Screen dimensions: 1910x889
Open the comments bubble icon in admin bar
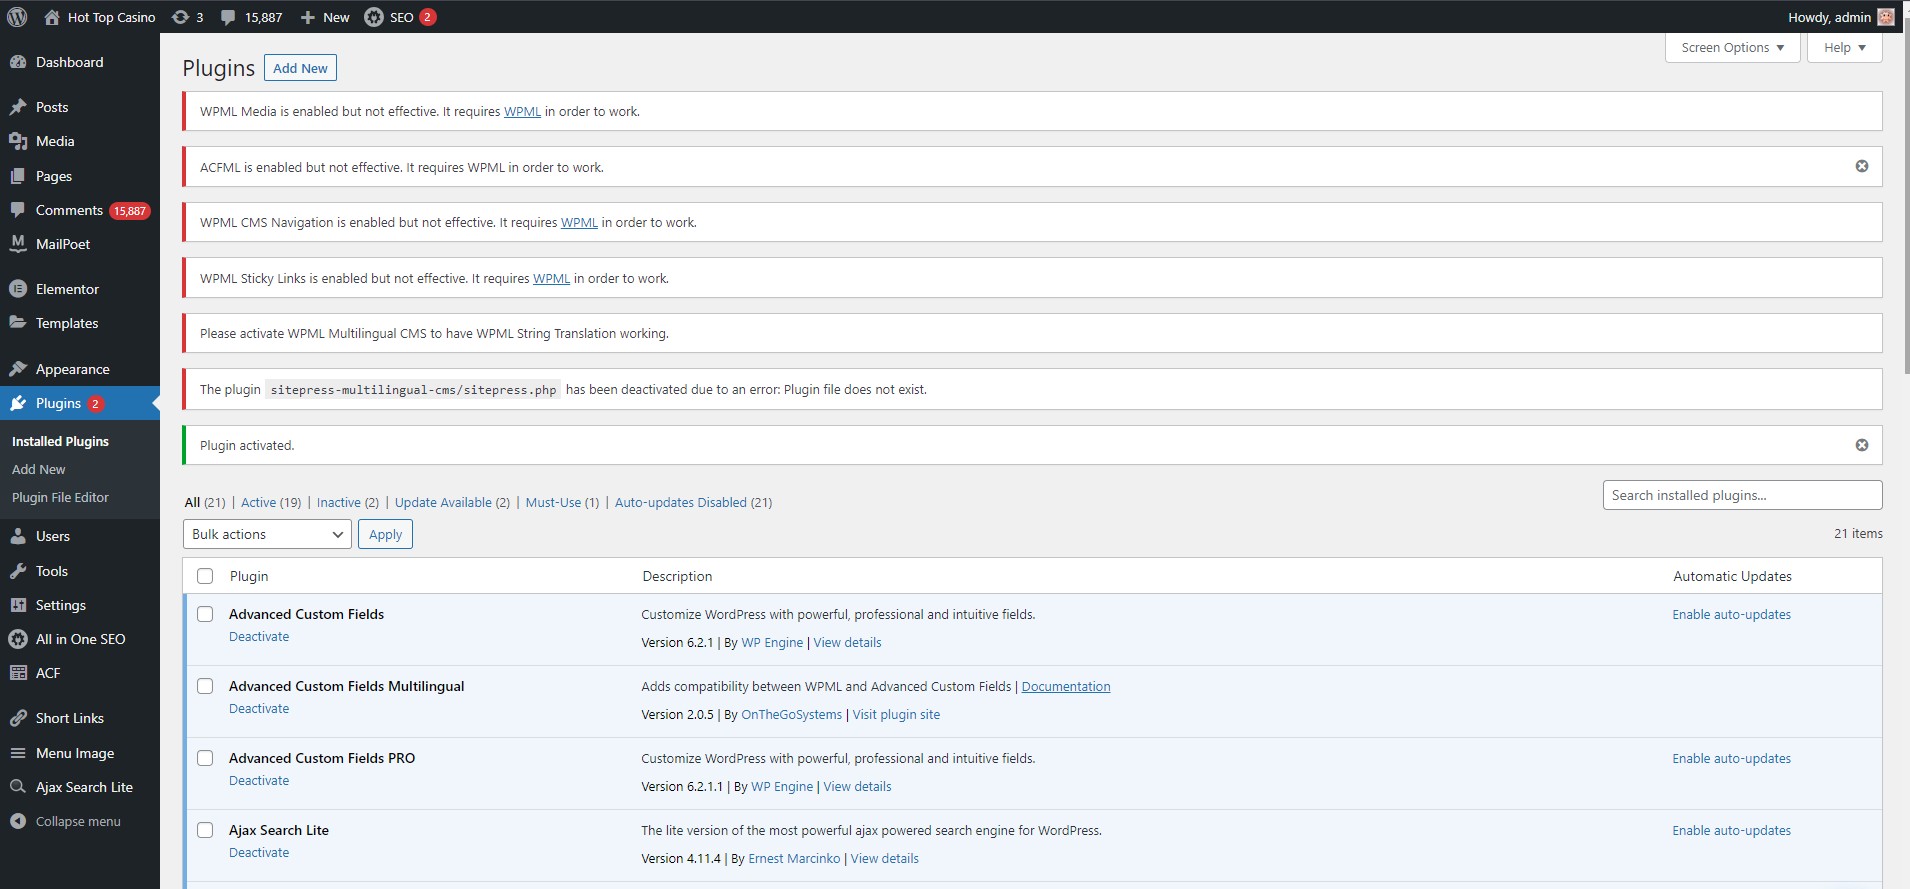[x=228, y=17]
